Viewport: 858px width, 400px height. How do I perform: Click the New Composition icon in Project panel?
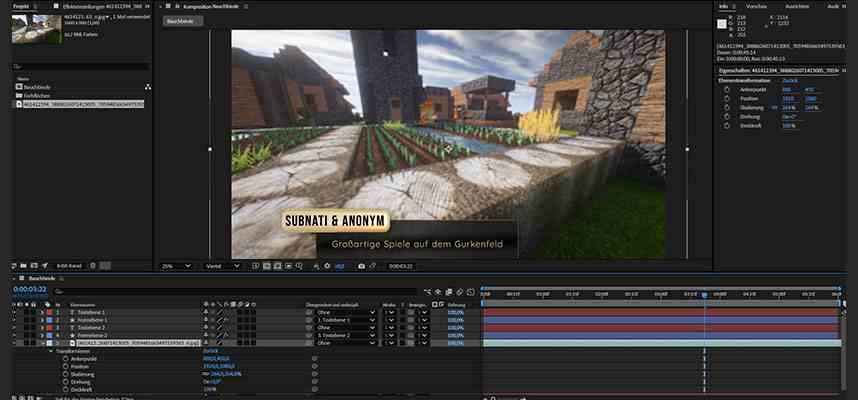point(34,266)
